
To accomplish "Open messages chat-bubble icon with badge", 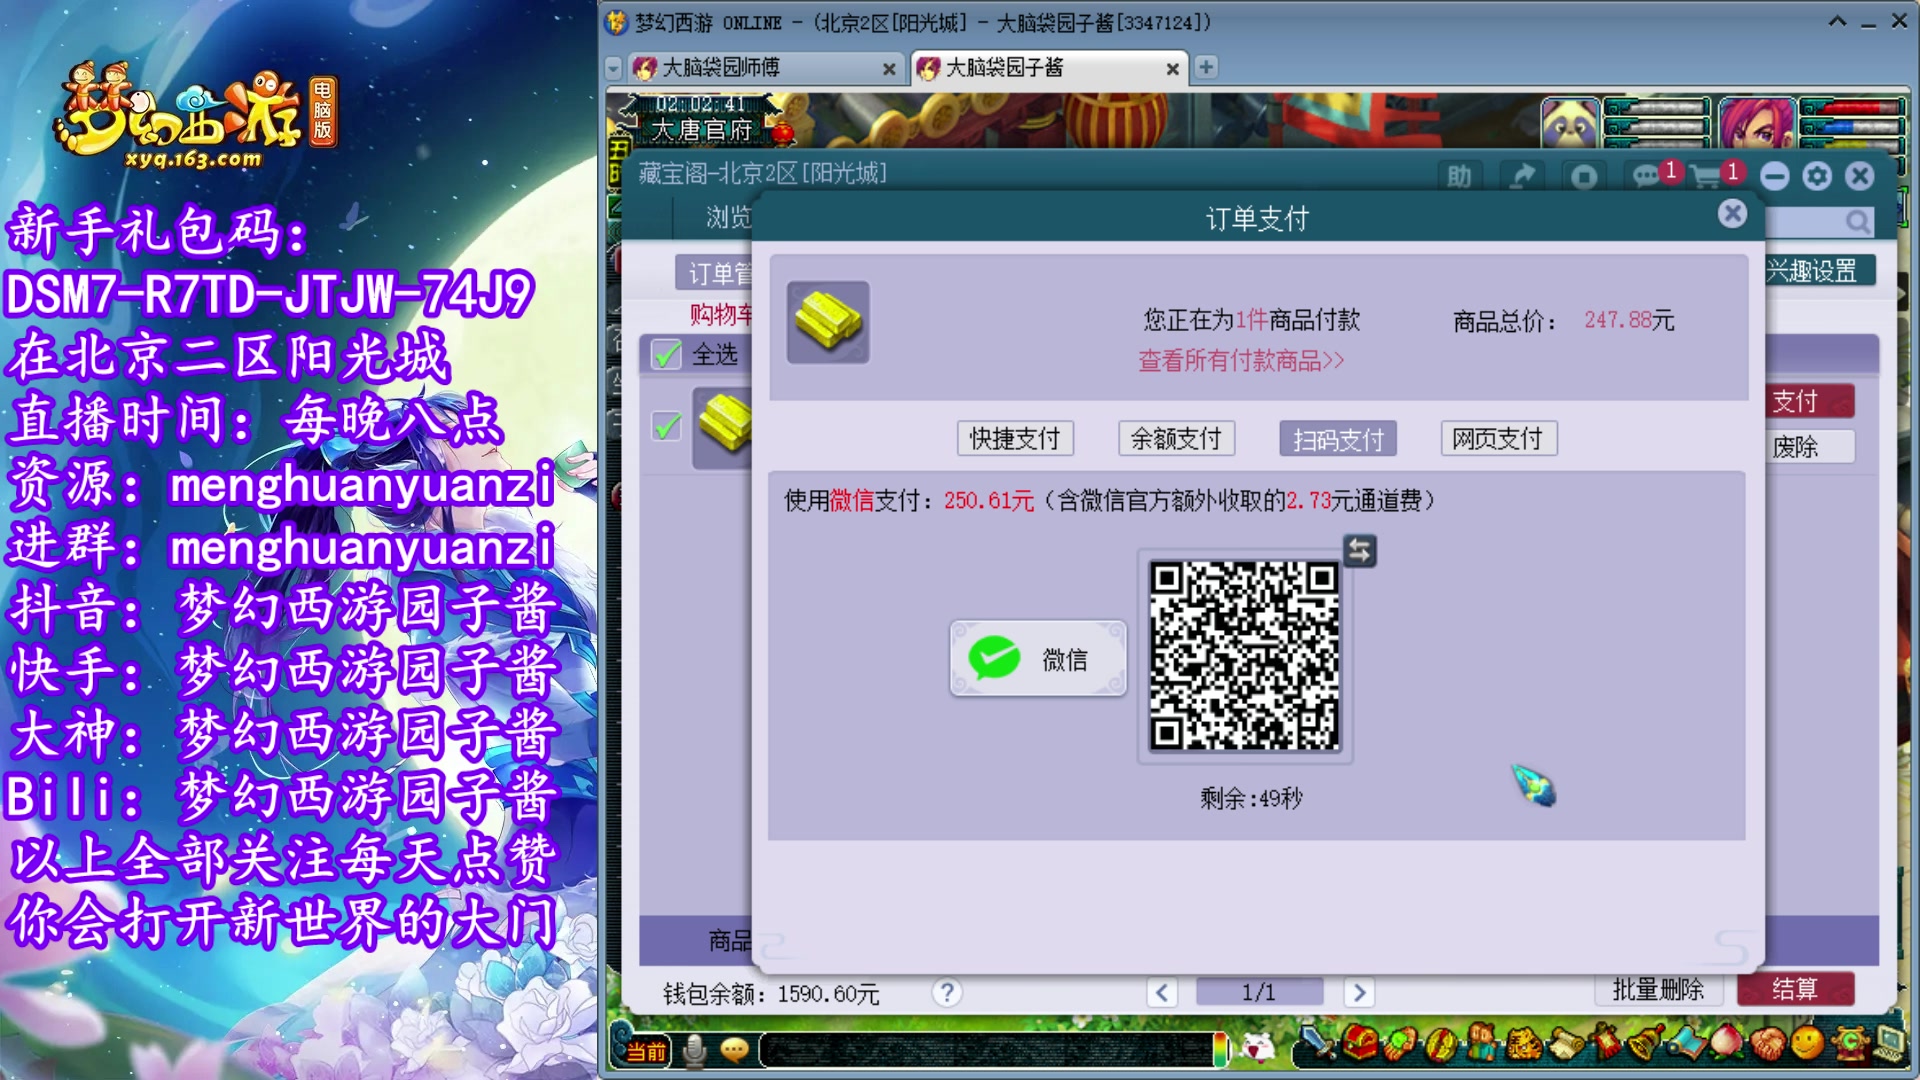I will [1646, 177].
